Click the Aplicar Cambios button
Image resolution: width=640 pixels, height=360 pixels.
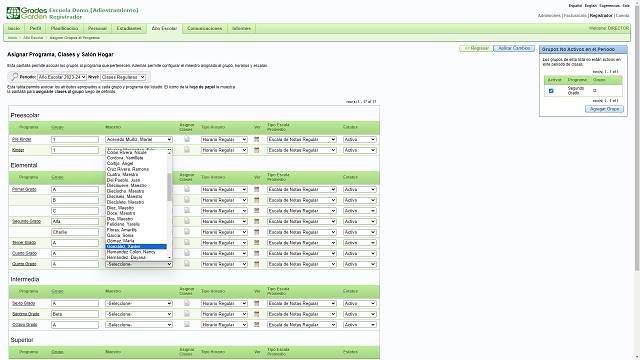[514, 48]
